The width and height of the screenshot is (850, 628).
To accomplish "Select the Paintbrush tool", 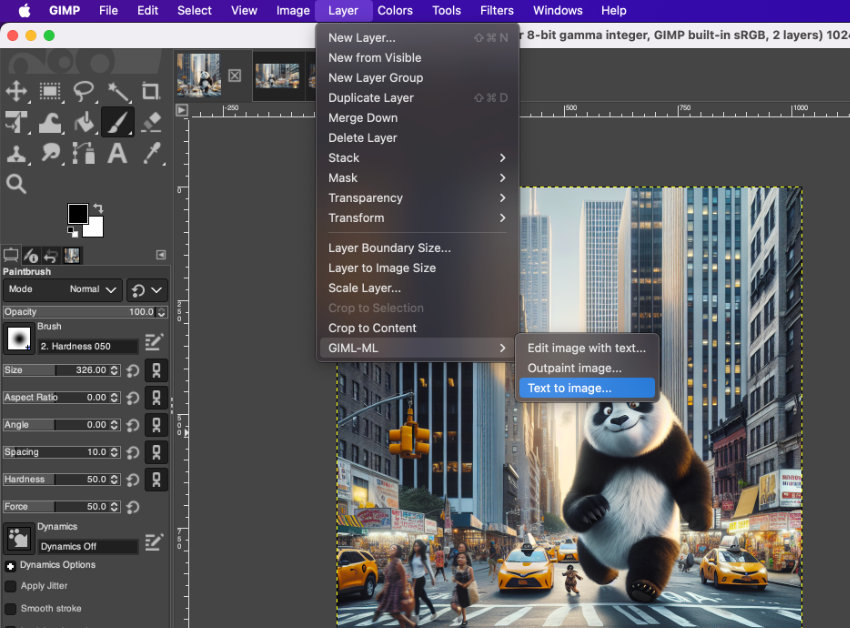I will point(118,122).
